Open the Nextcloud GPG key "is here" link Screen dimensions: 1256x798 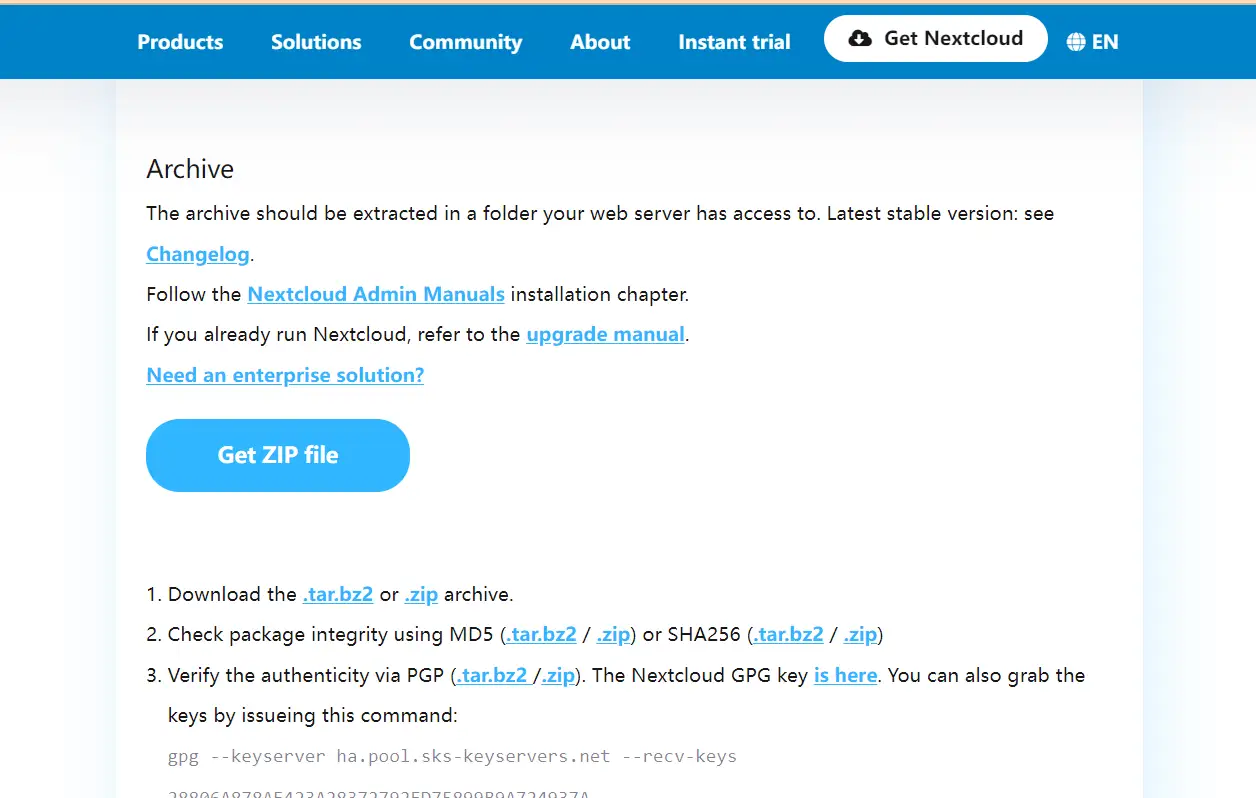(x=845, y=675)
